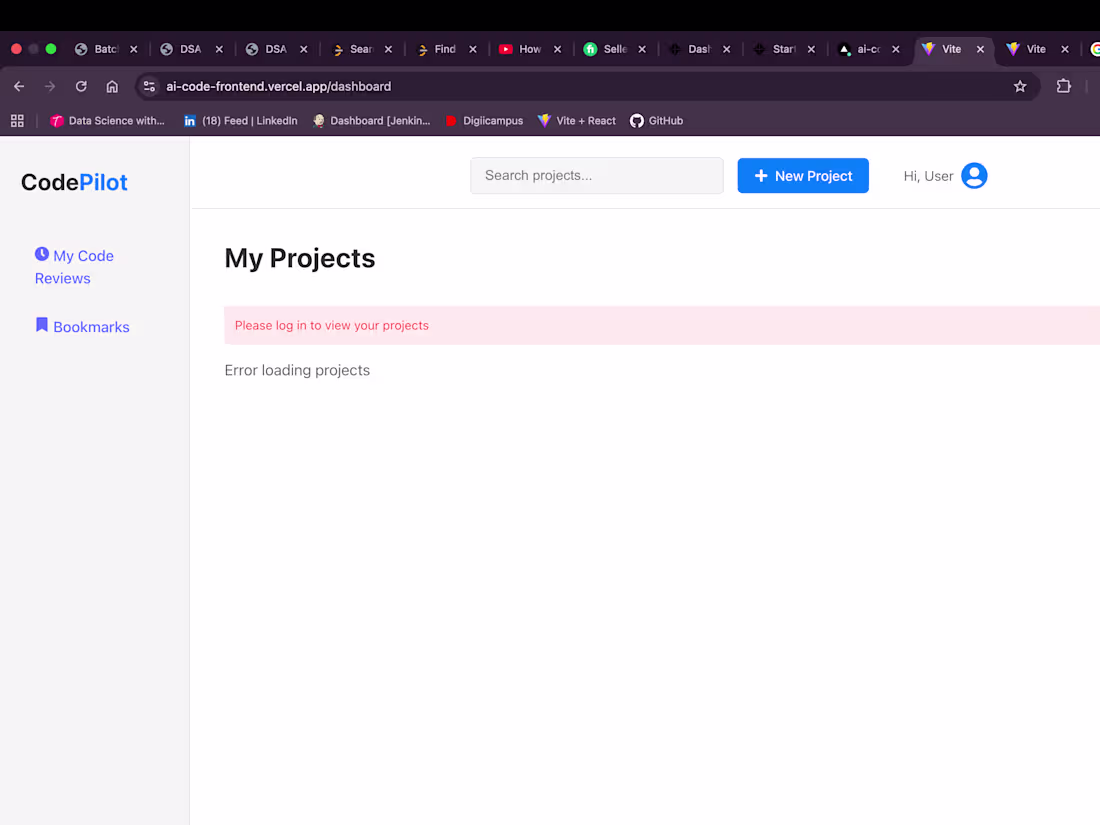Expand the 'Data Science with...' bookmarks folder

108,120
